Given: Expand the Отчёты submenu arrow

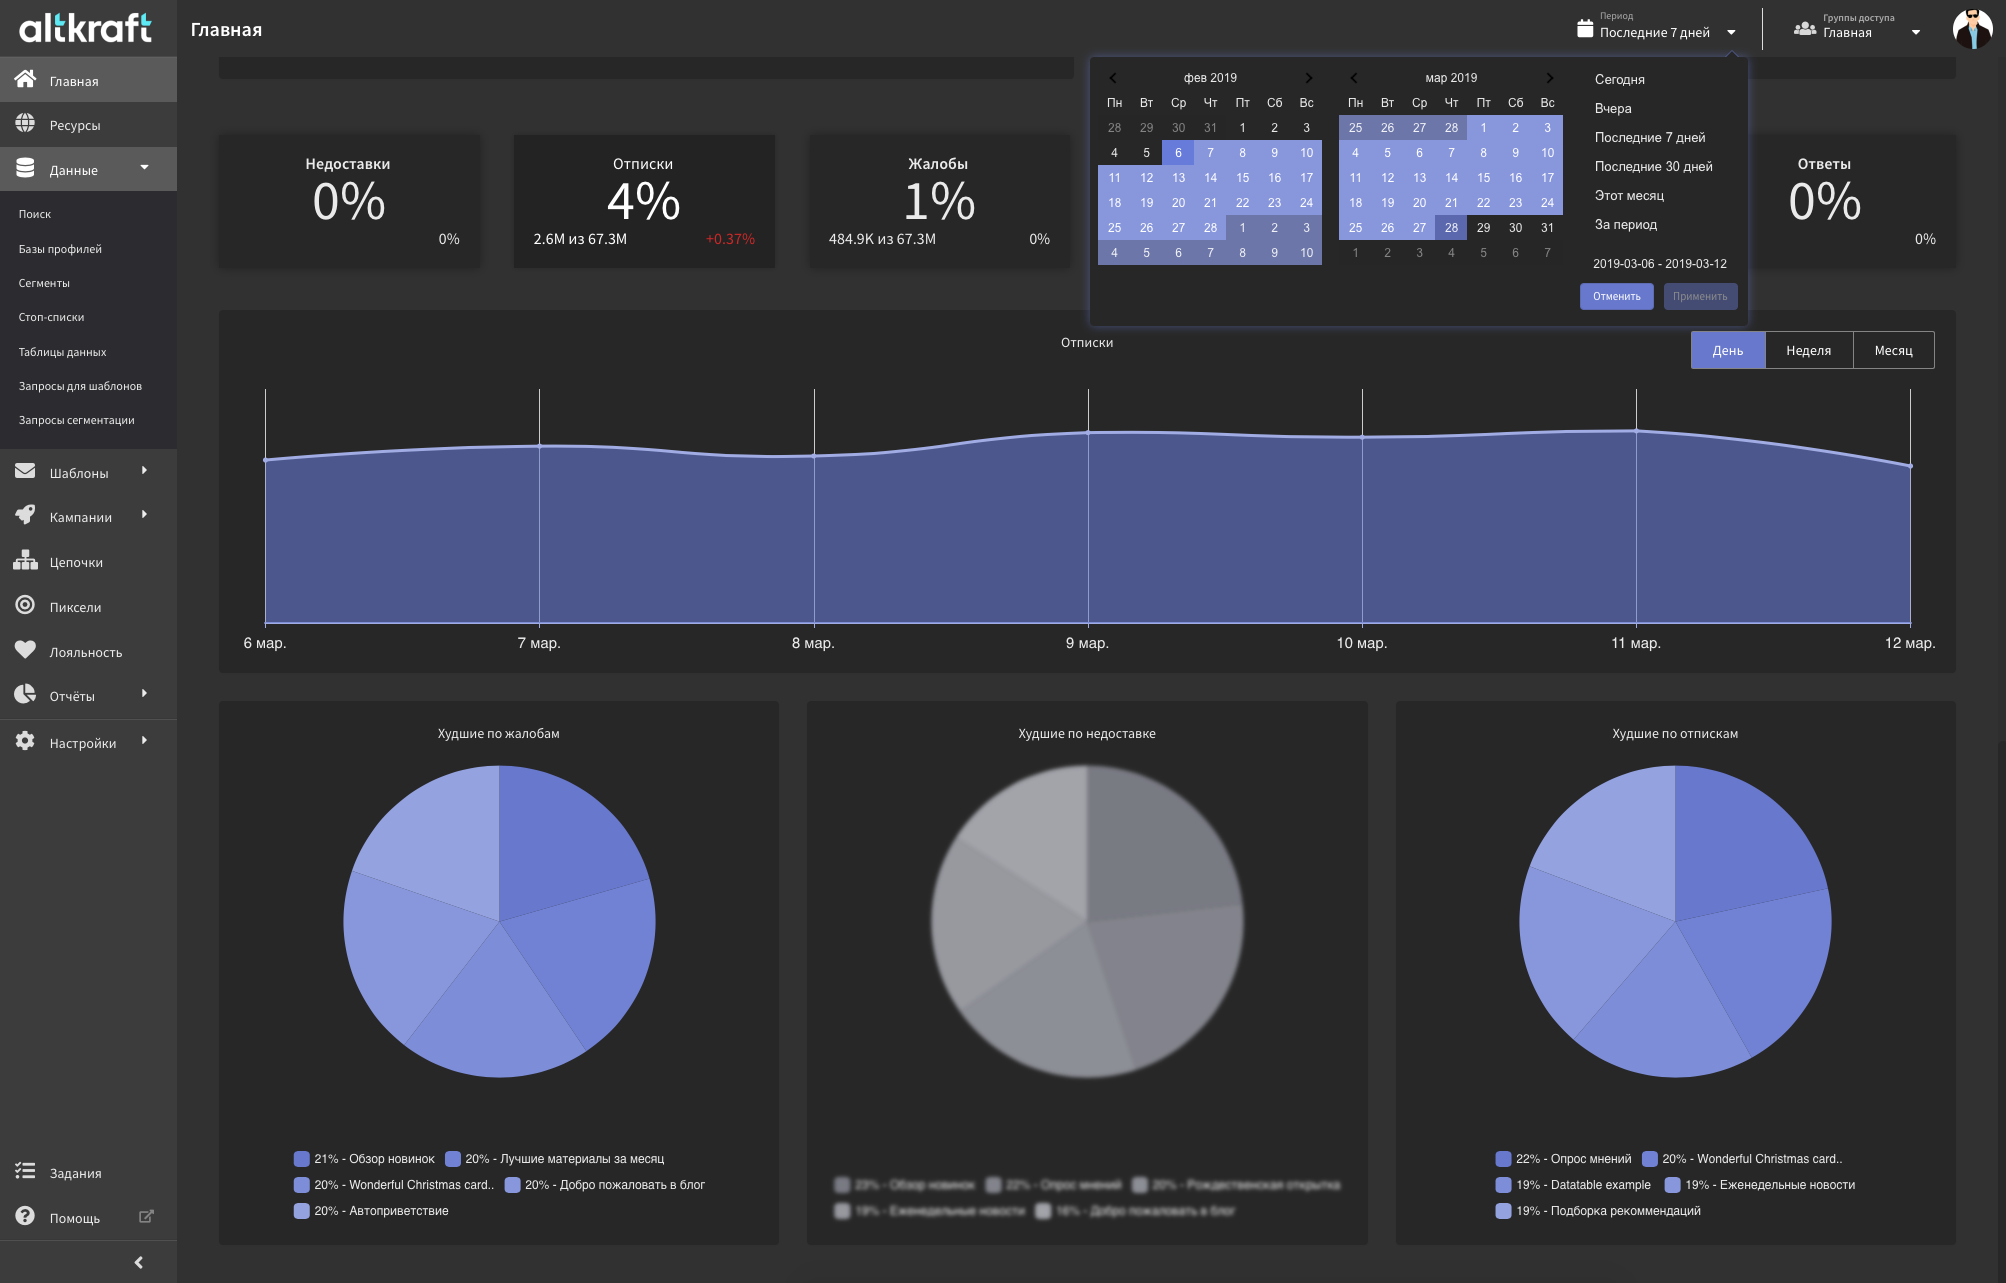Looking at the screenshot, I should pos(145,693).
